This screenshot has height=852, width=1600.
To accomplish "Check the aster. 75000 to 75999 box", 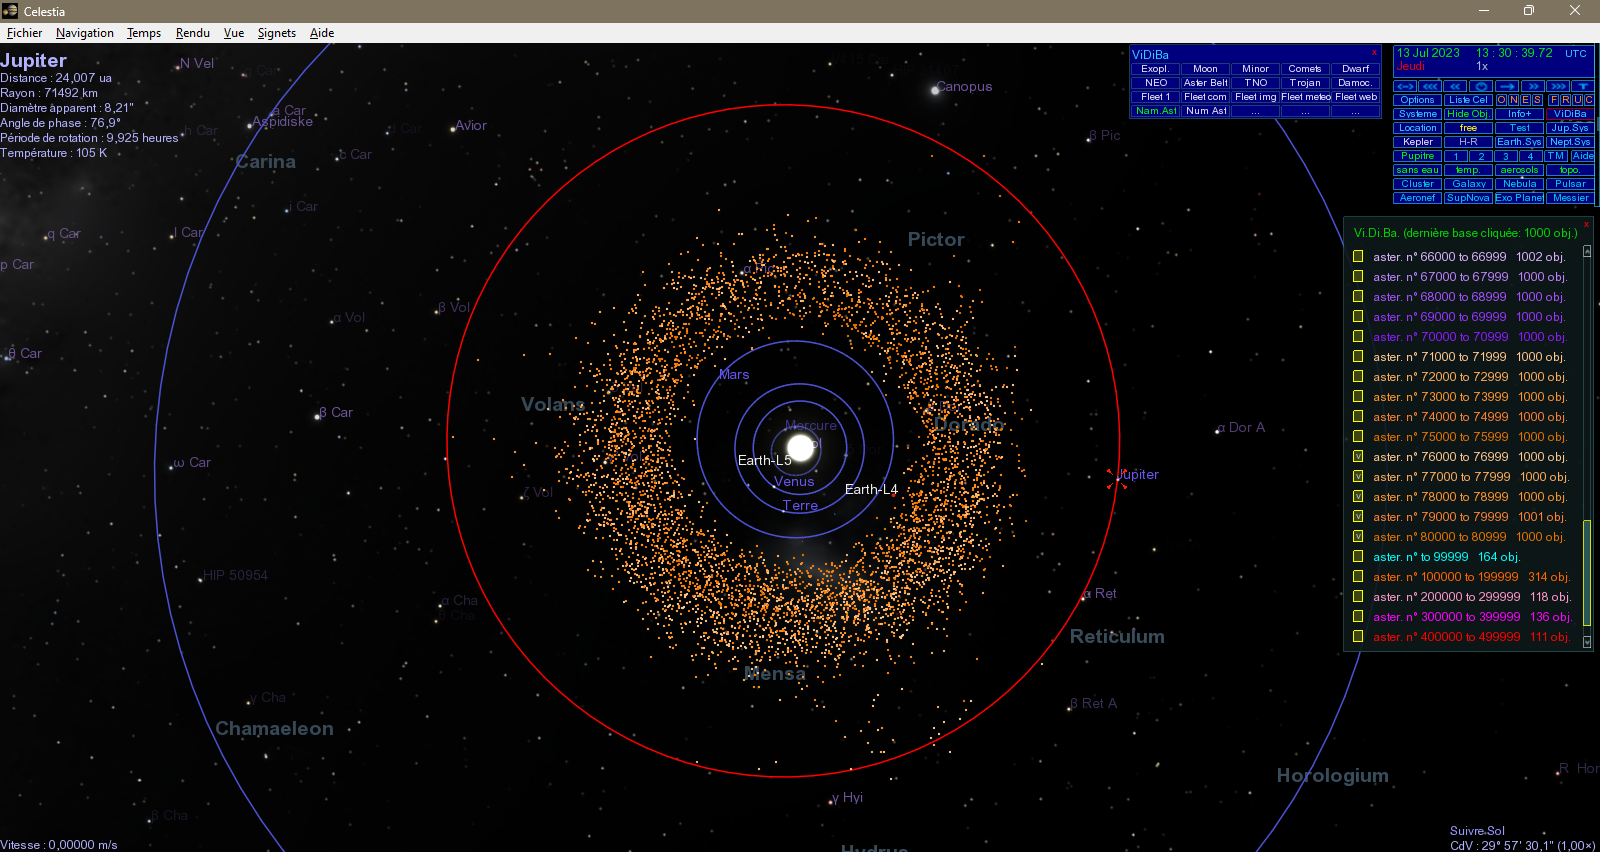I will [x=1358, y=436].
